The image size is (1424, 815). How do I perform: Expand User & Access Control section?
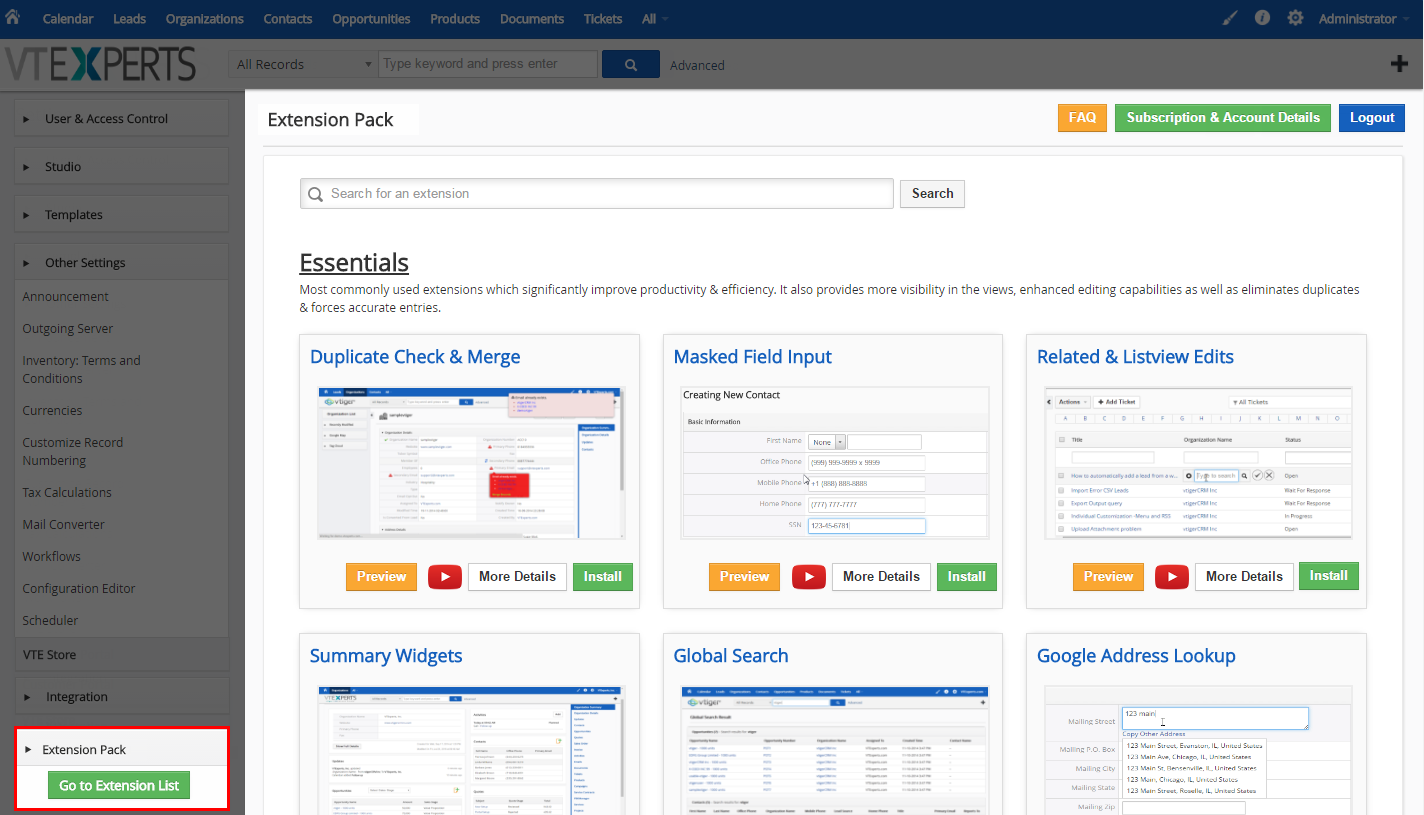pyautogui.click(x=121, y=118)
